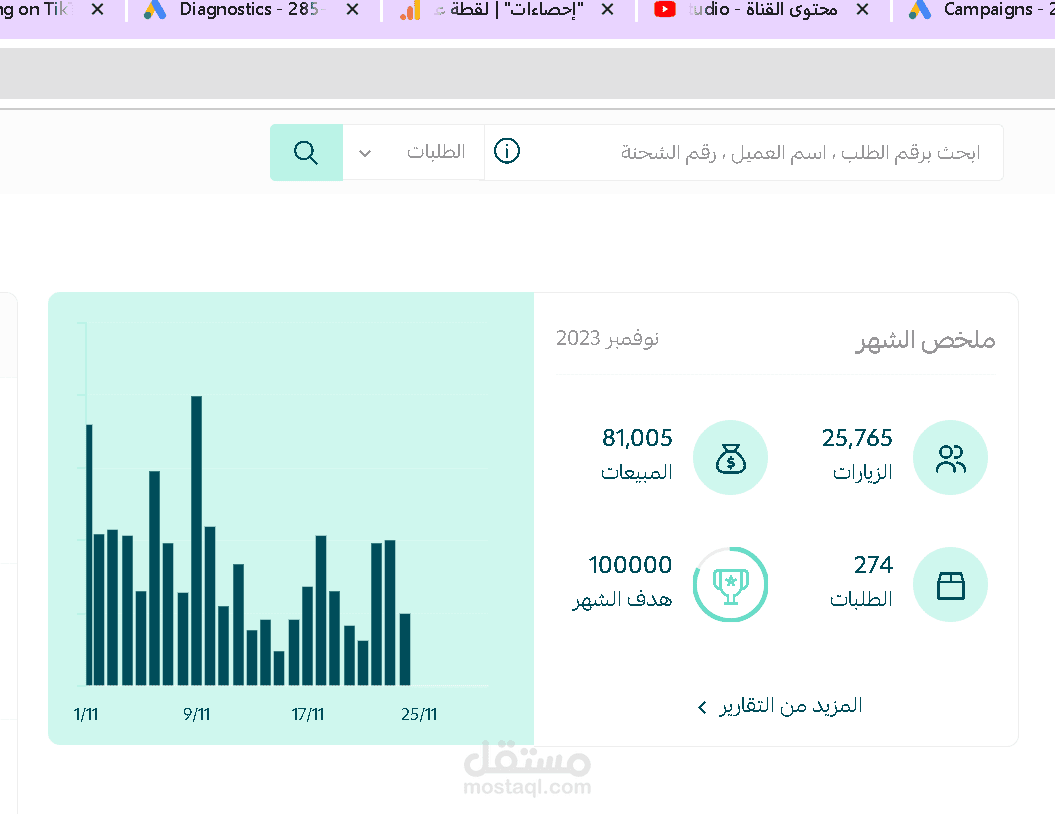Close the TikTok browser tab
1055x814 pixels.
pos(98,9)
